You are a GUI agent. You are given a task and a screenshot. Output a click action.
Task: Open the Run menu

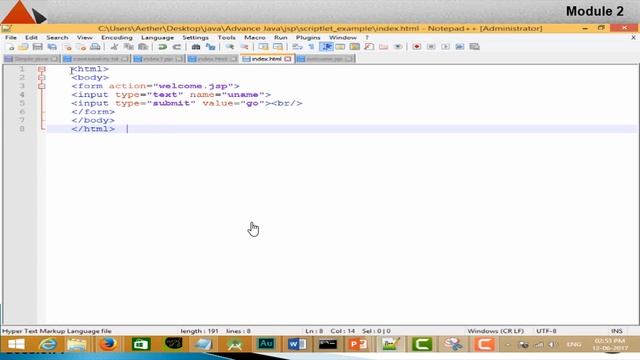coord(280,38)
